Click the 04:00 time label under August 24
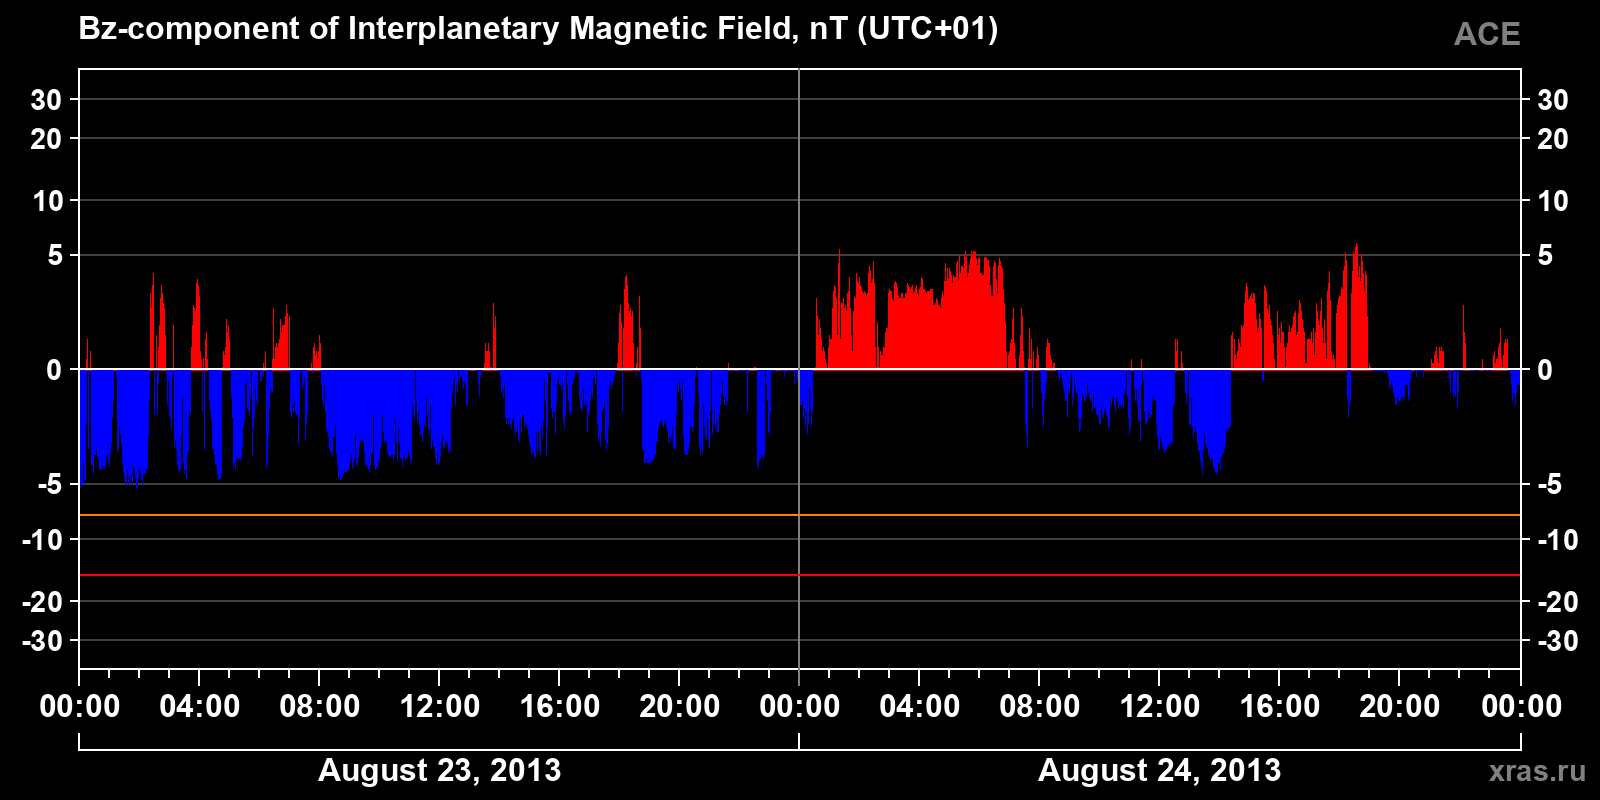1600x800 pixels. tap(920, 706)
